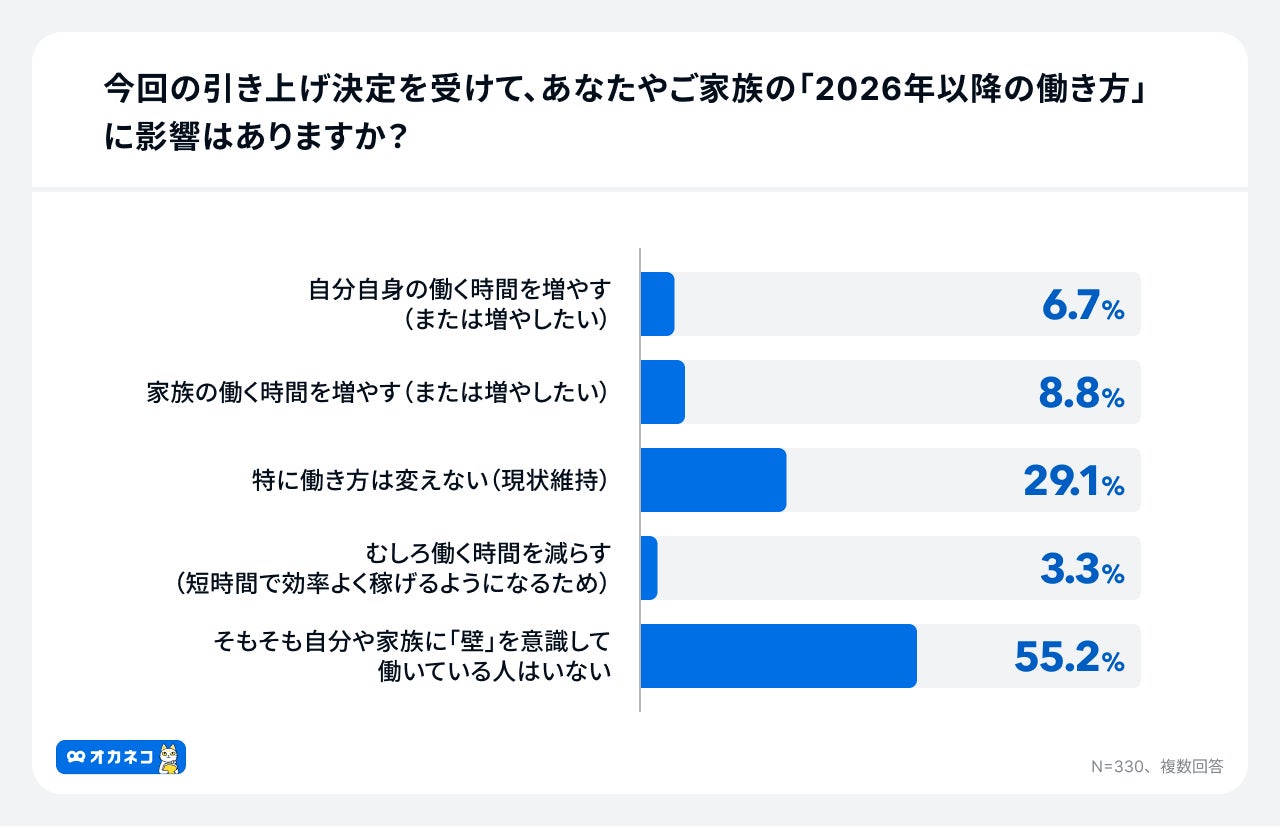1280x827 pixels.
Task: Click the オカネコ logo badge
Action: click(120, 757)
